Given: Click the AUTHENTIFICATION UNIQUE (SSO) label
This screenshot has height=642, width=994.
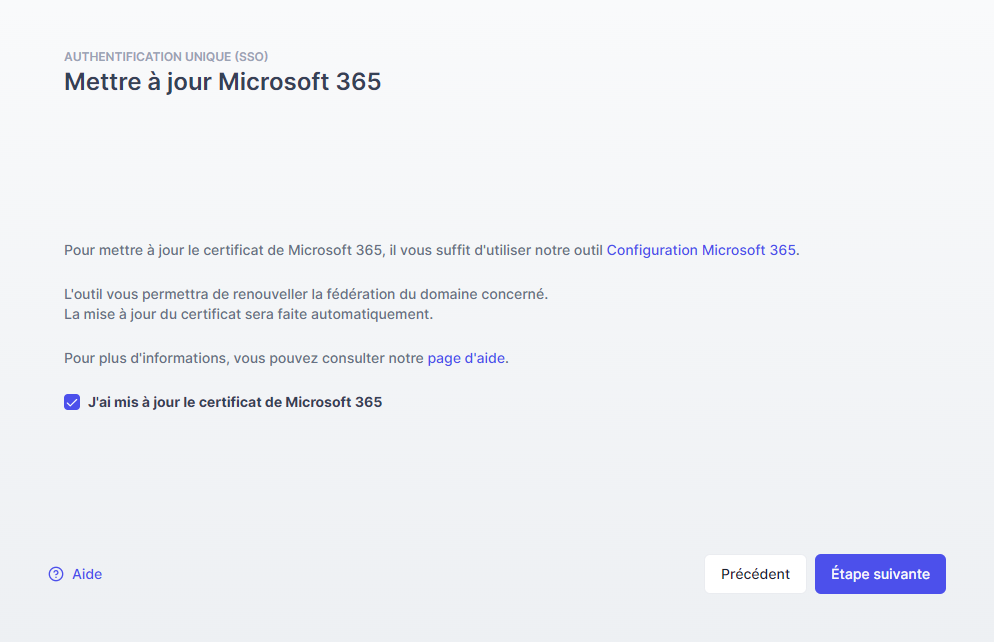Looking at the screenshot, I should point(166,56).
